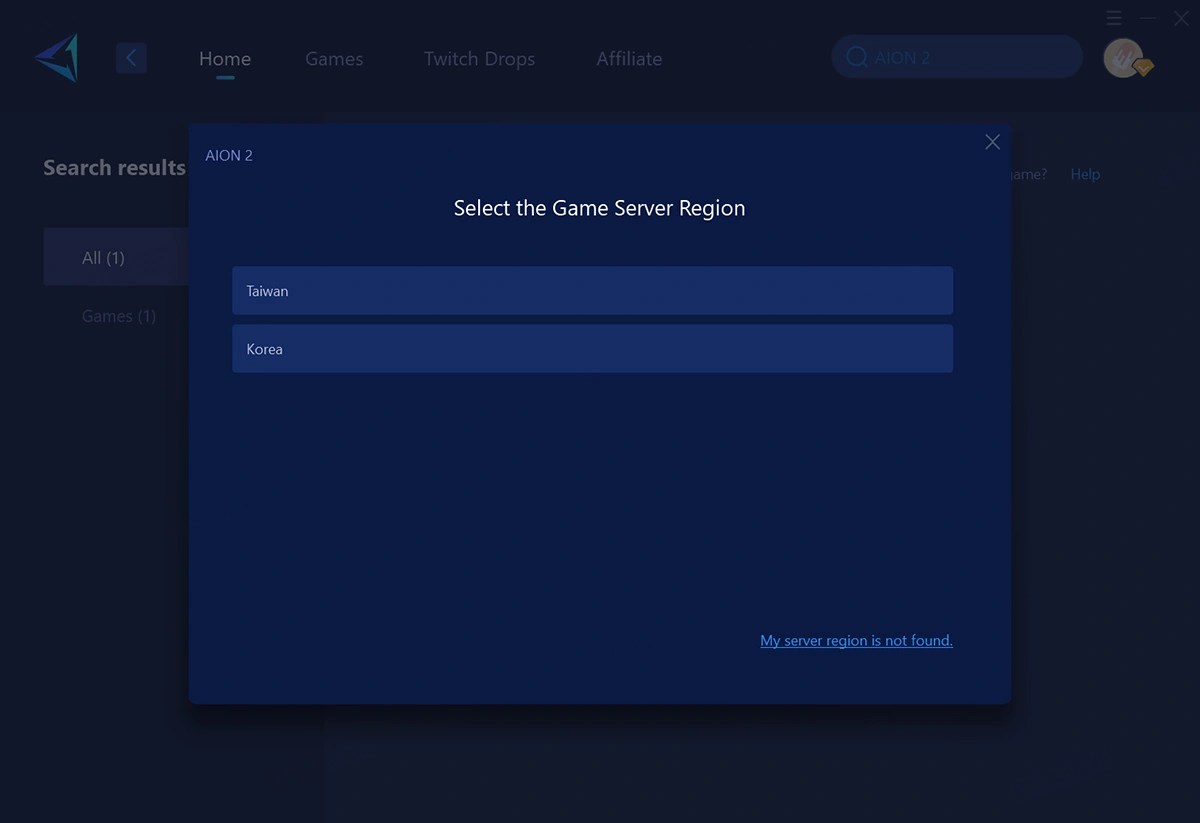Viewport: 1200px width, 823px height.
Task: Open the Help link
Action: coord(1085,174)
